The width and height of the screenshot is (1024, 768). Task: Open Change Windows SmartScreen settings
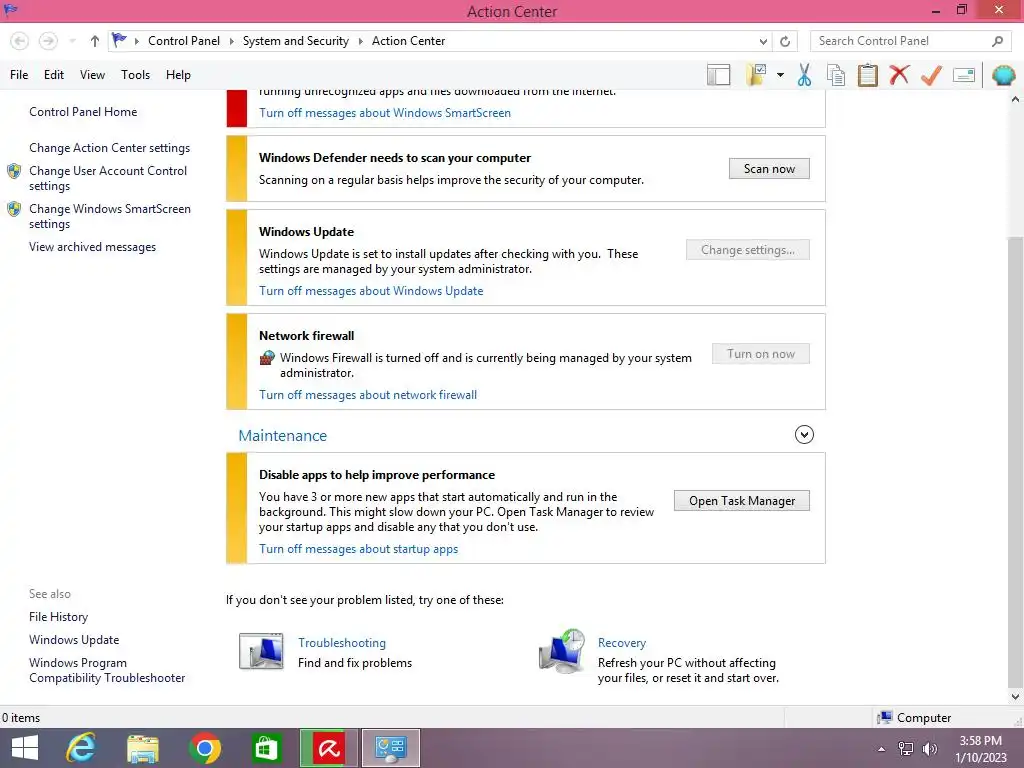point(110,216)
